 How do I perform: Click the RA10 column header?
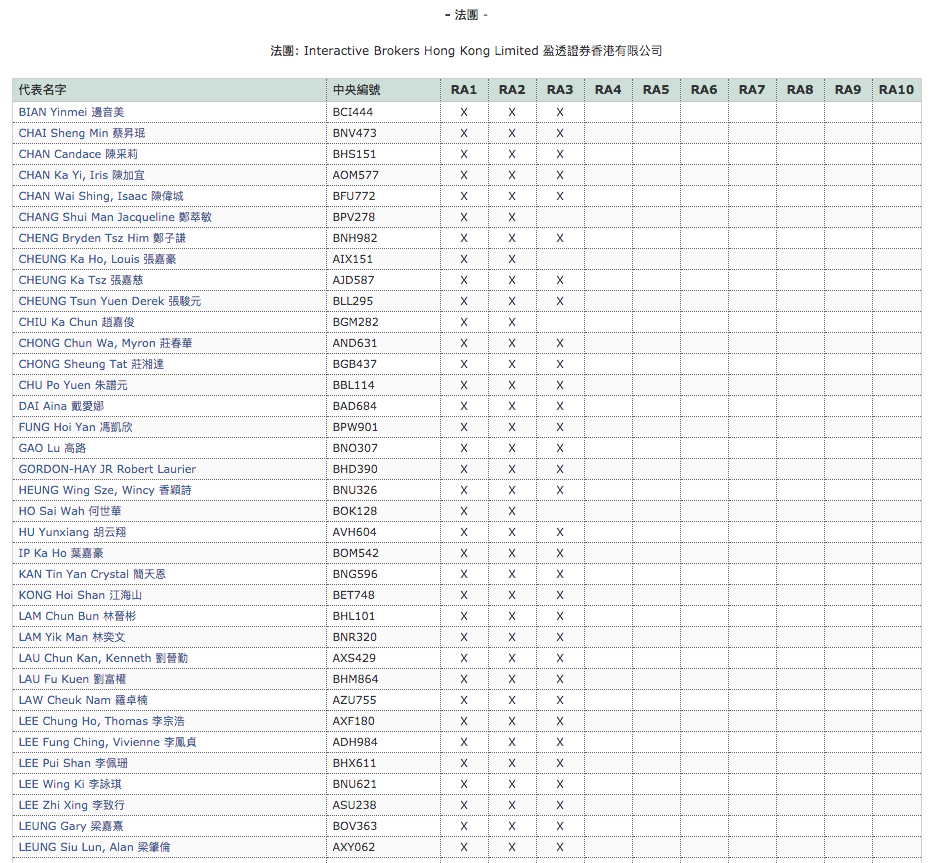pyautogui.click(x=896, y=90)
